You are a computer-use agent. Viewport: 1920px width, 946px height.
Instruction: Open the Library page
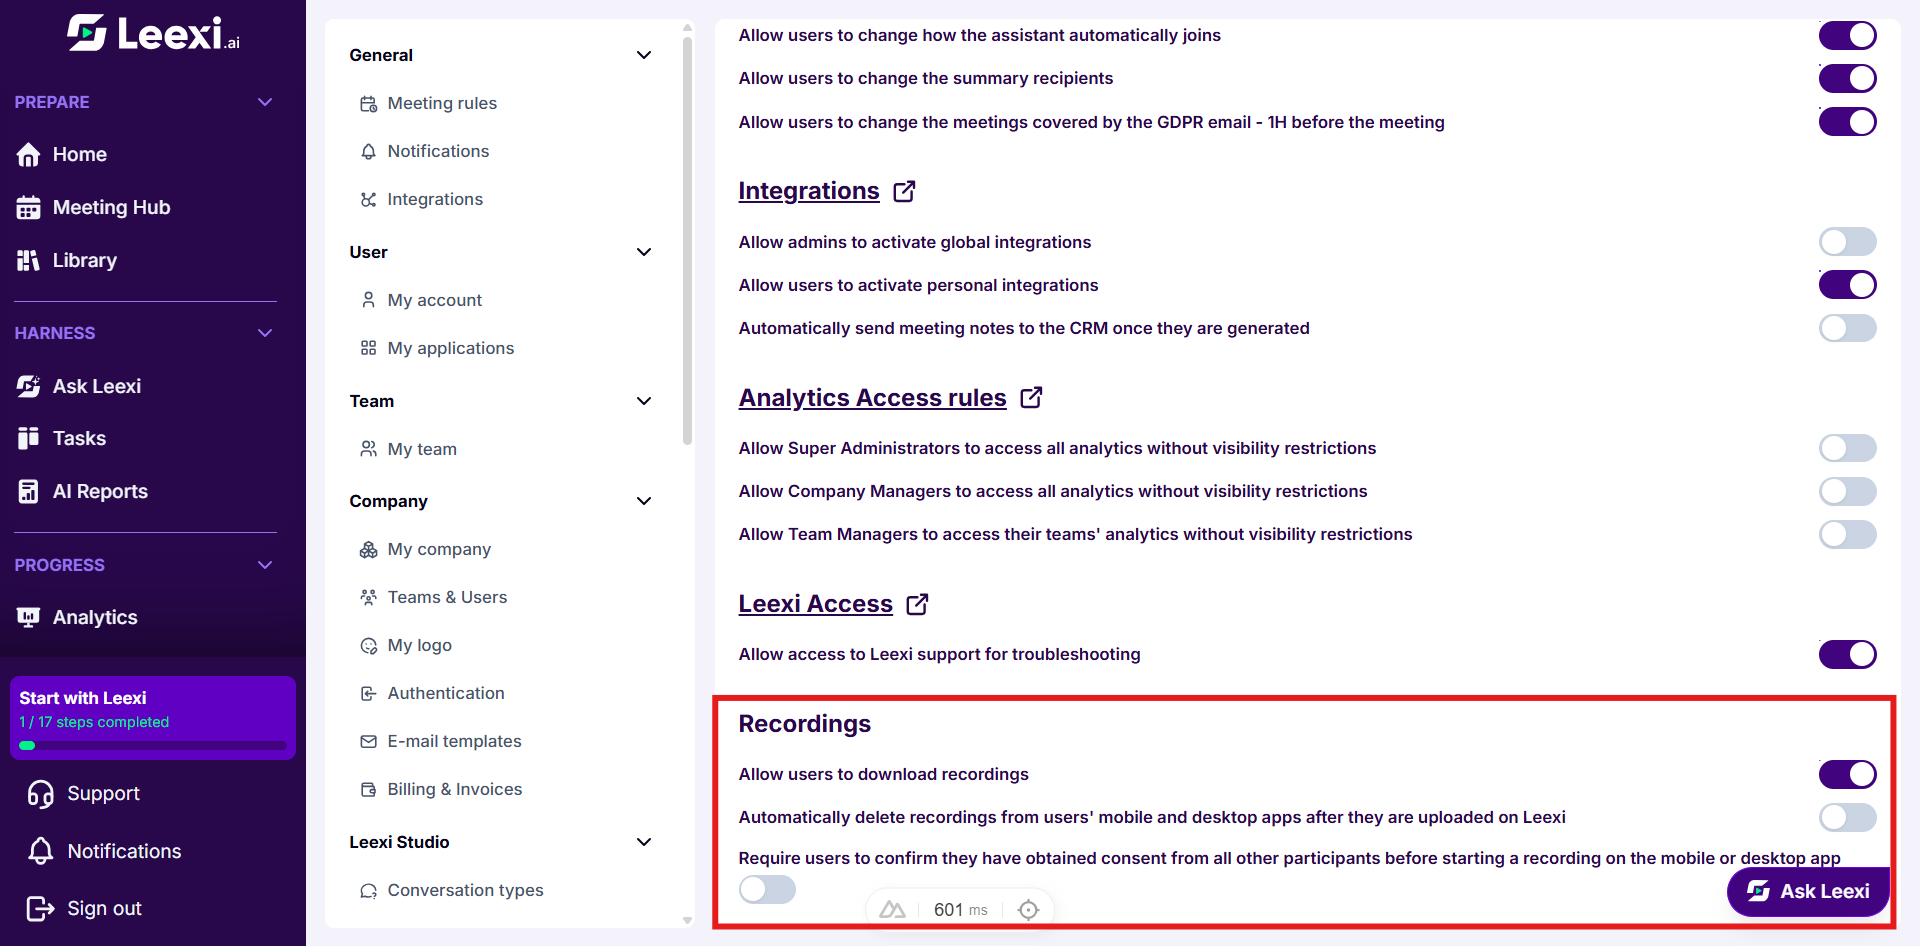click(85, 261)
